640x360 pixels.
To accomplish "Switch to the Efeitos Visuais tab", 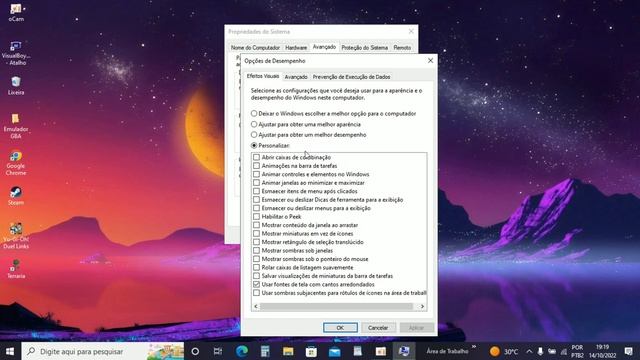I will (263, 76).
